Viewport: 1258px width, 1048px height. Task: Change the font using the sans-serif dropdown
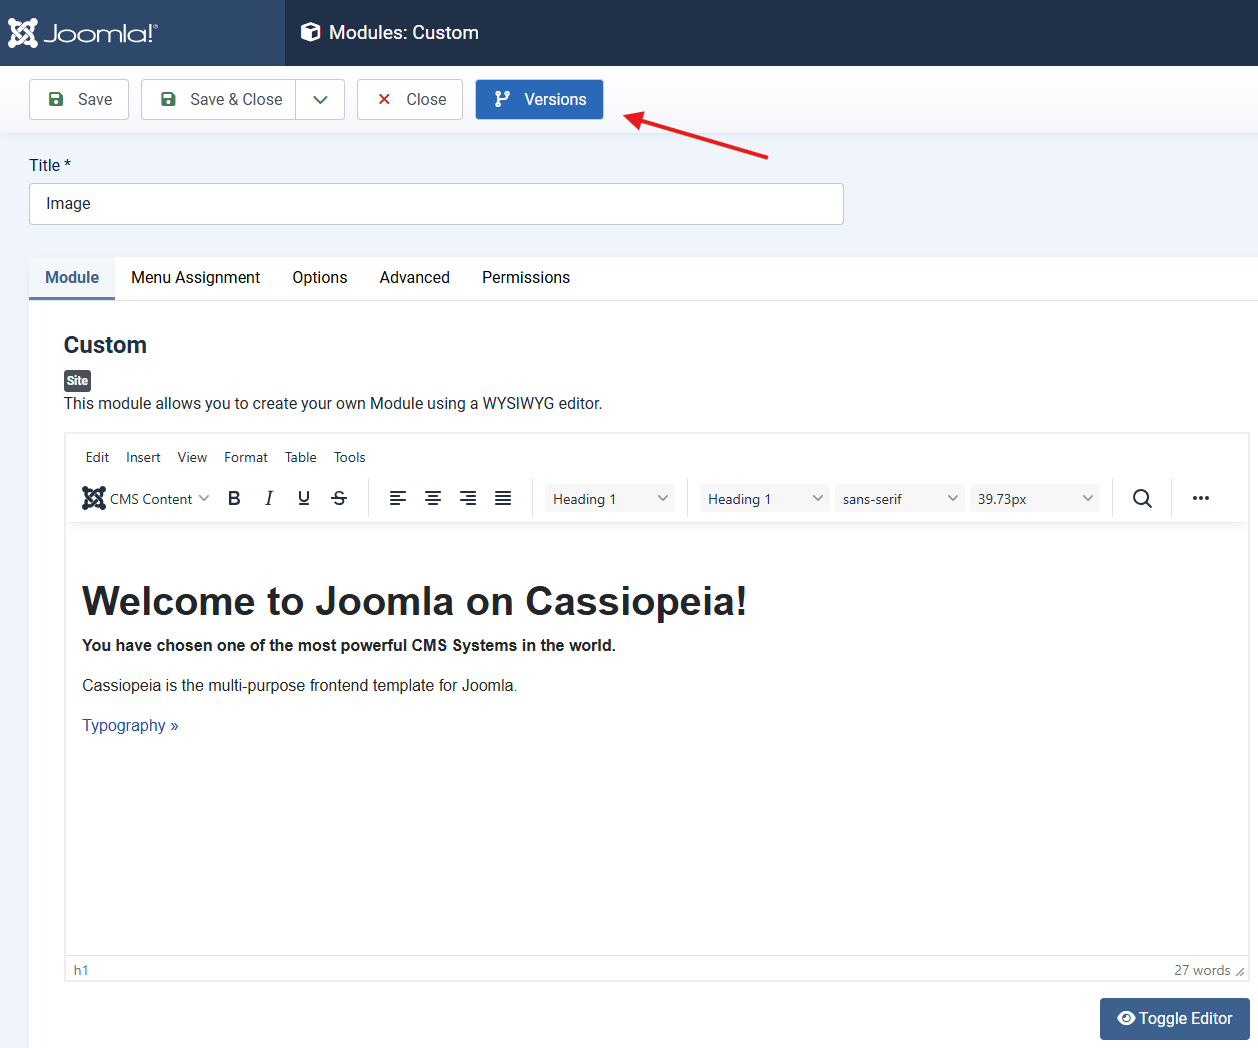point(898,497)
